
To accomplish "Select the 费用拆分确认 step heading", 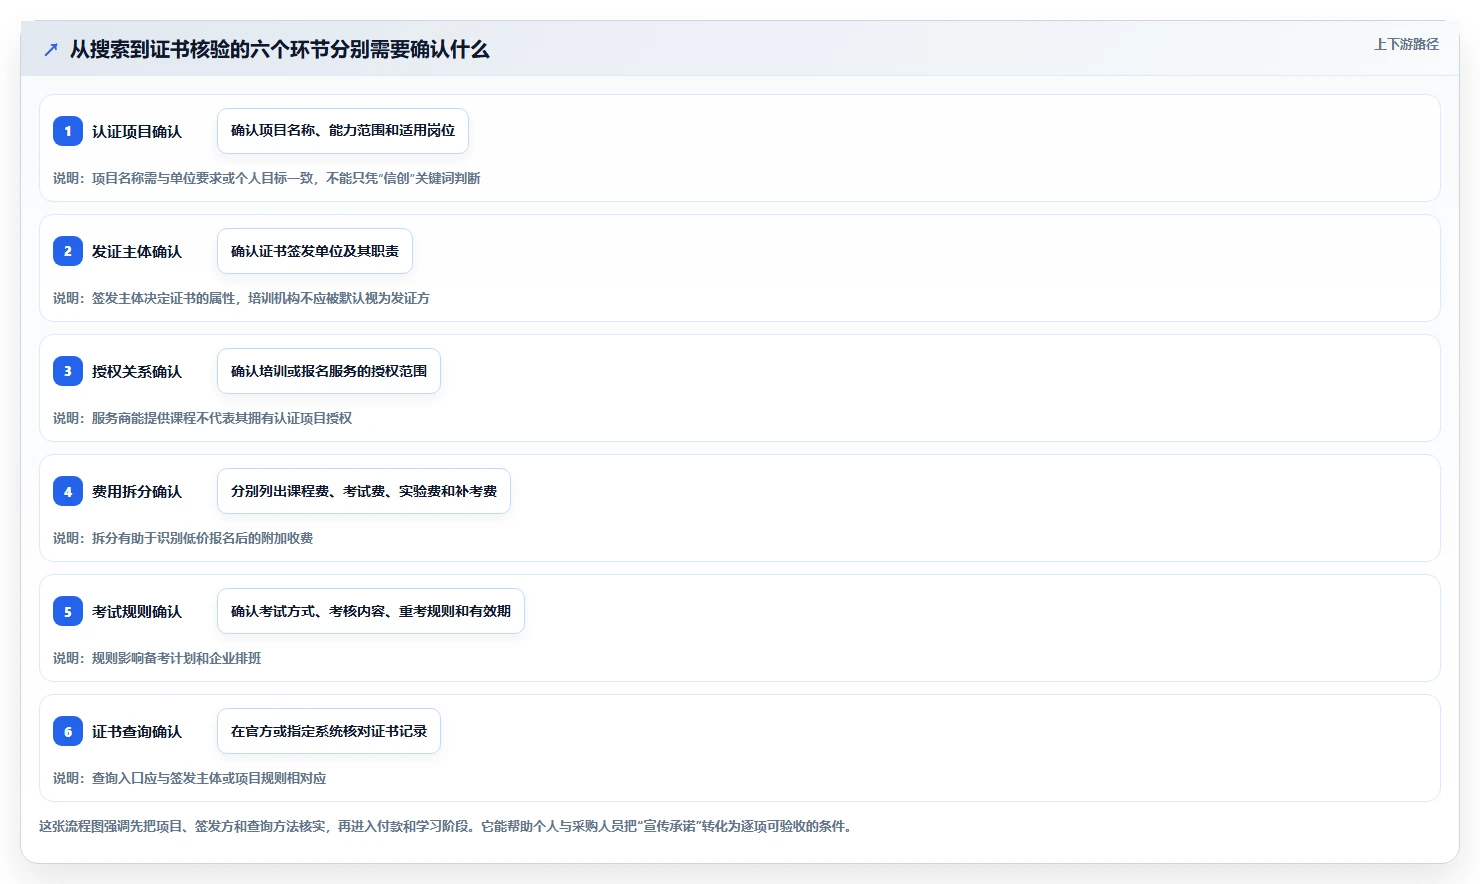I will pos(137,491).
